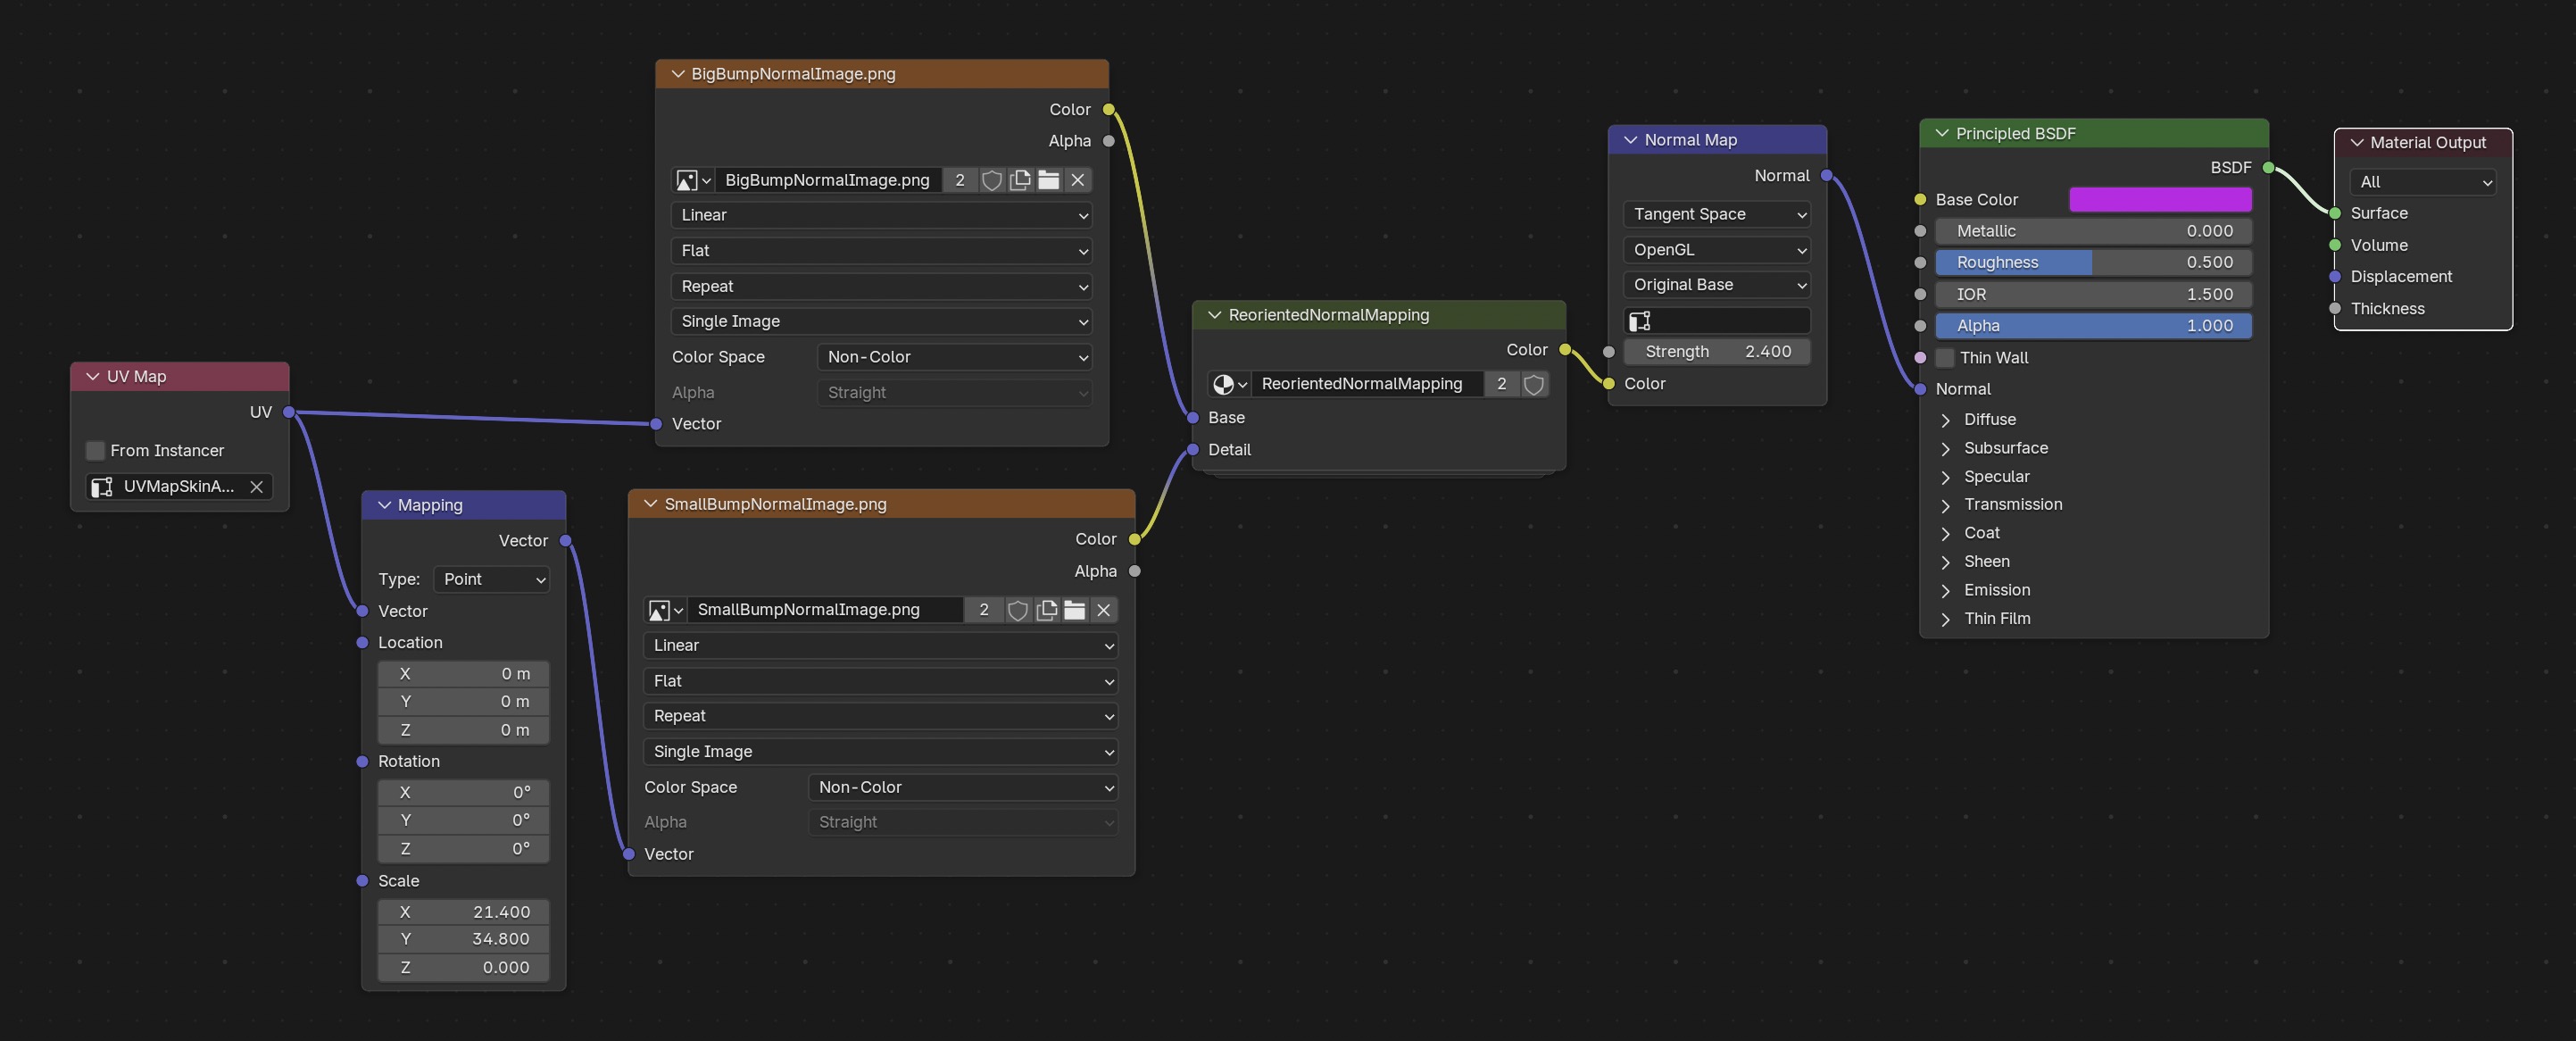2576x1041 pixels.
Task: Click the purple Base Color swatch
Action: [x=2160, y=200]
